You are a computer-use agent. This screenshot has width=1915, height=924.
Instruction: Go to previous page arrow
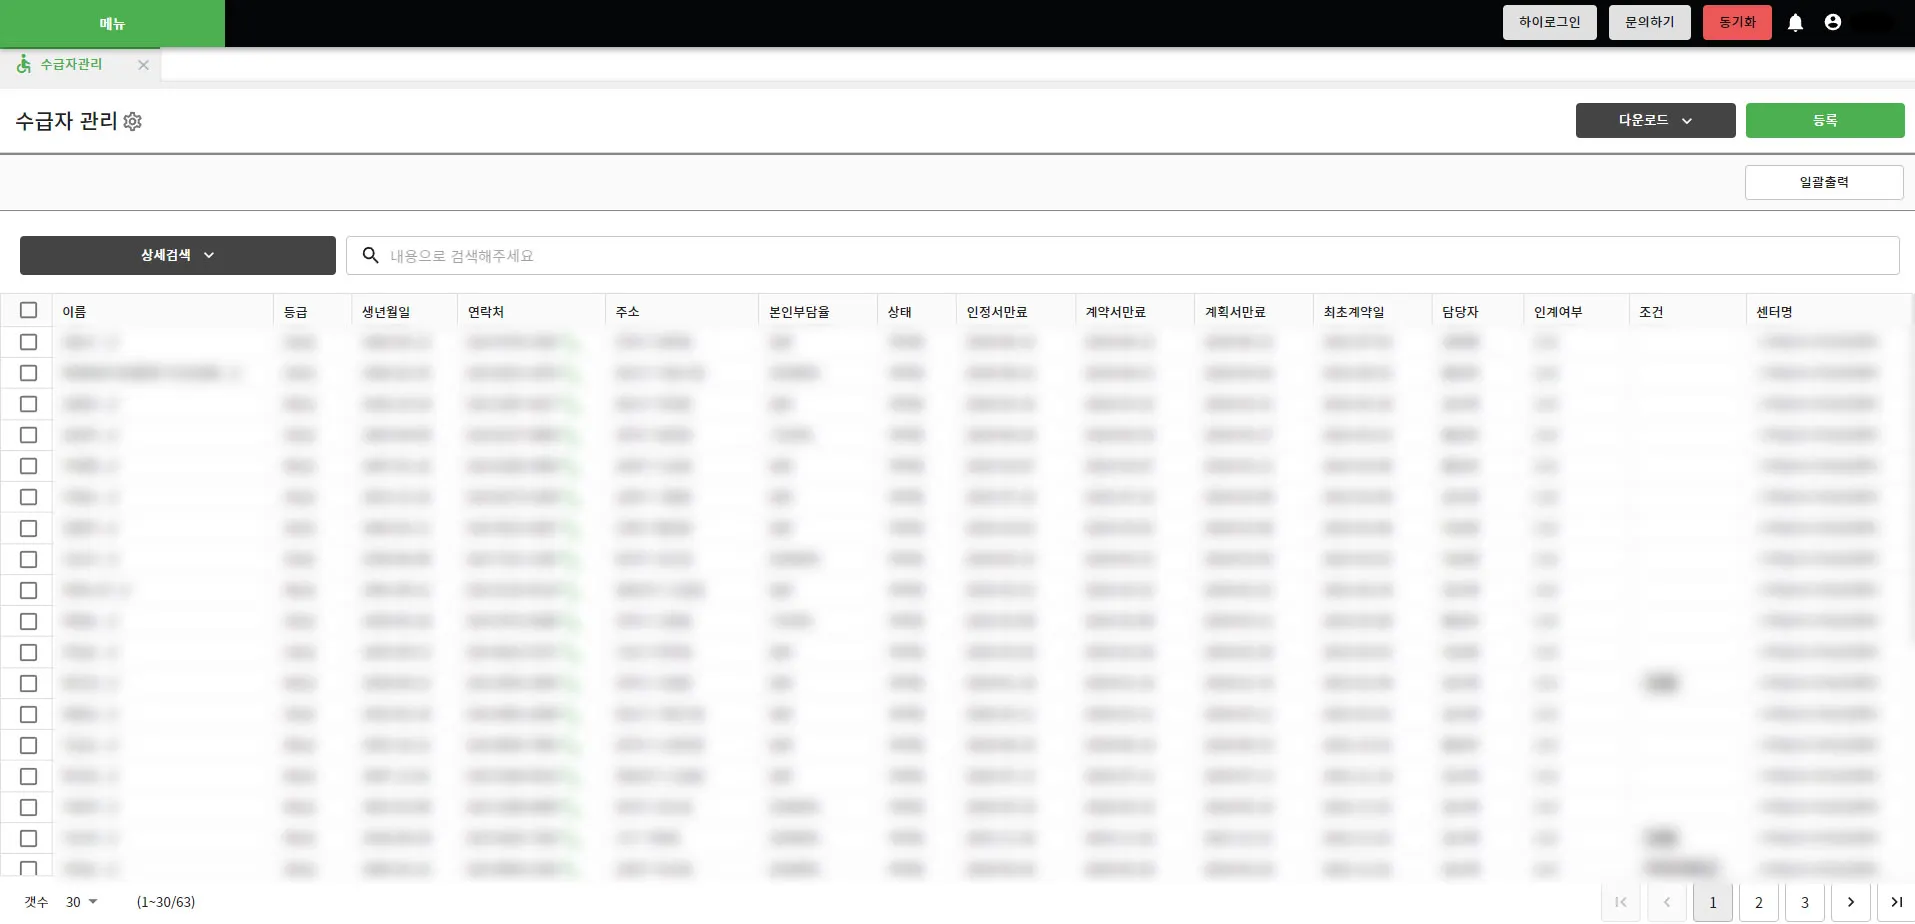[1667, 902]
